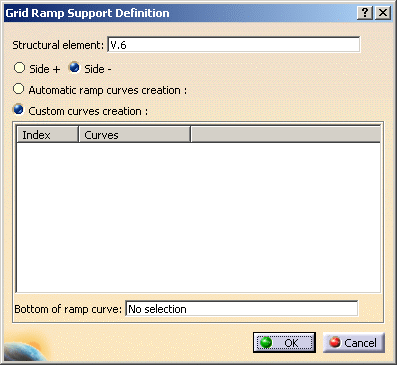Image resolution: width=397 pixels, height=365 pixels.
Task: Click the help question mark button
Action: pyautogui.click(x=365, y=13)
